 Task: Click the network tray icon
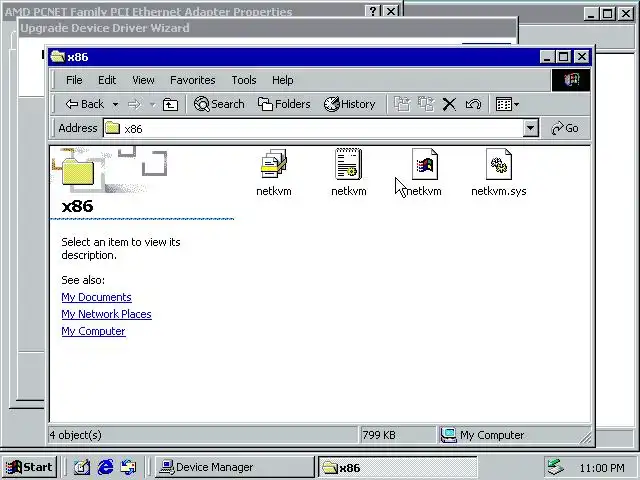tap(556, 467)
